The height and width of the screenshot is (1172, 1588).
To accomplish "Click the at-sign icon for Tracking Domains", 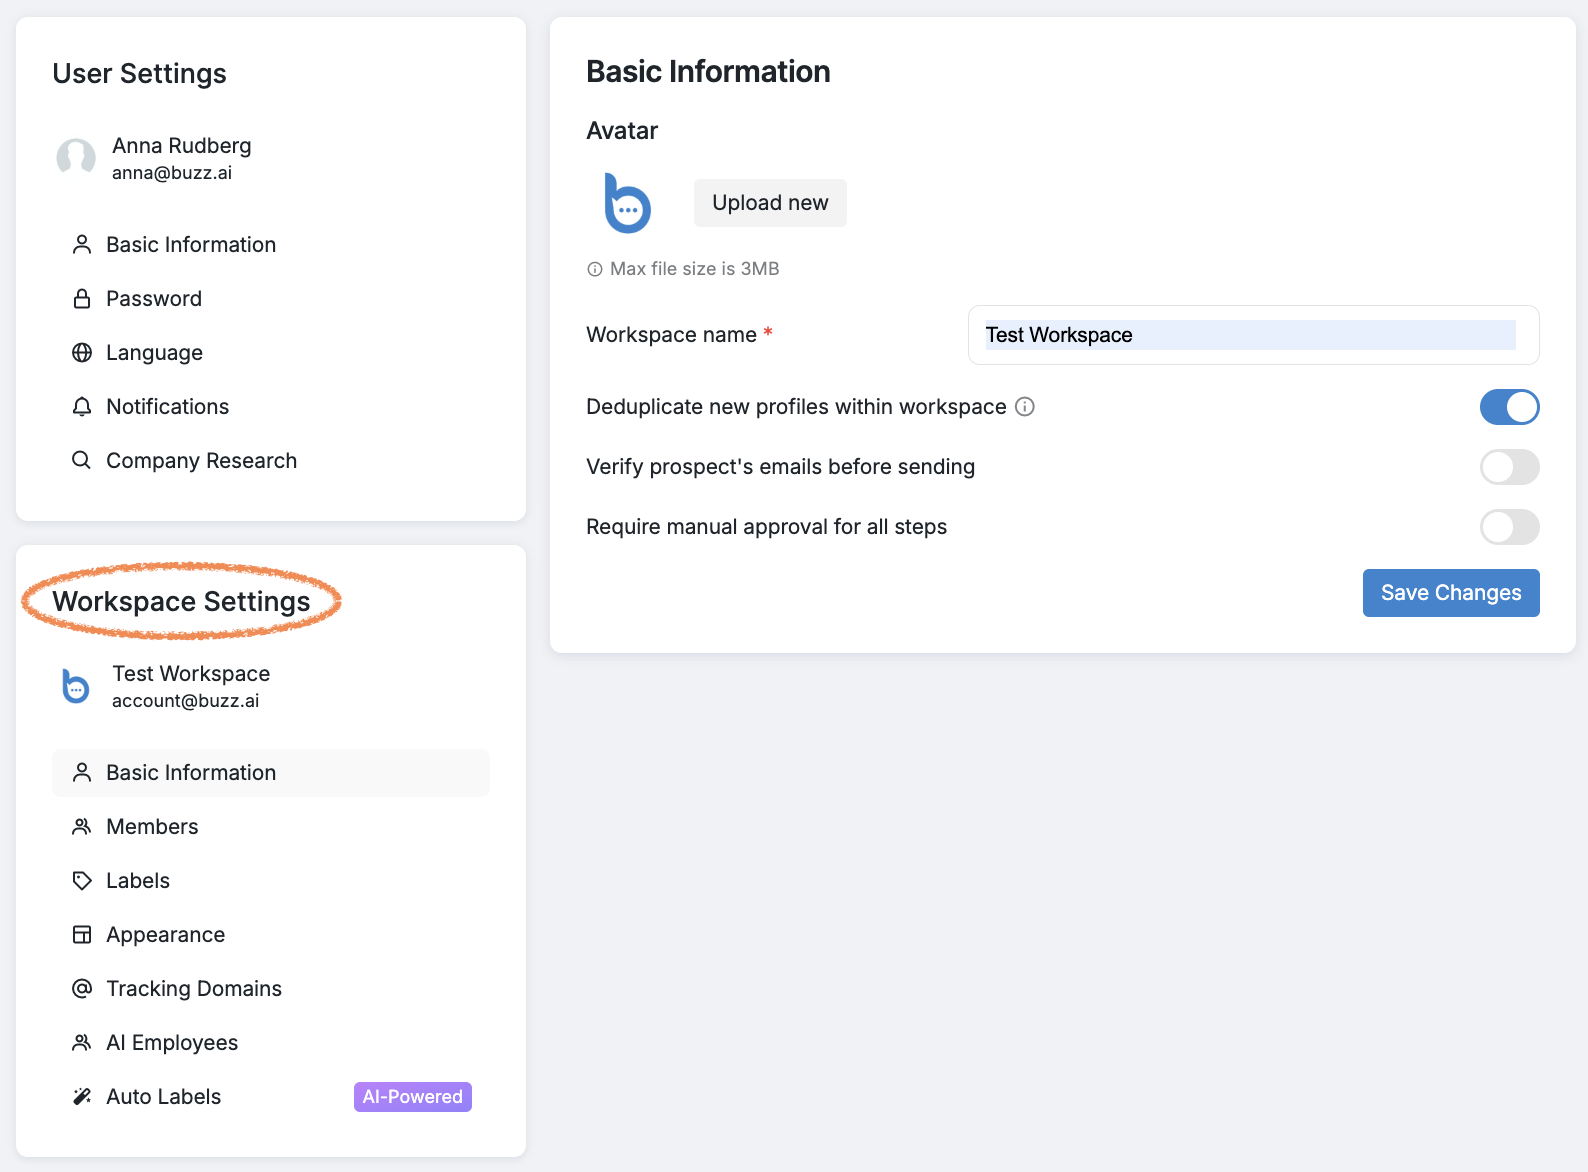I will point(82,989).
